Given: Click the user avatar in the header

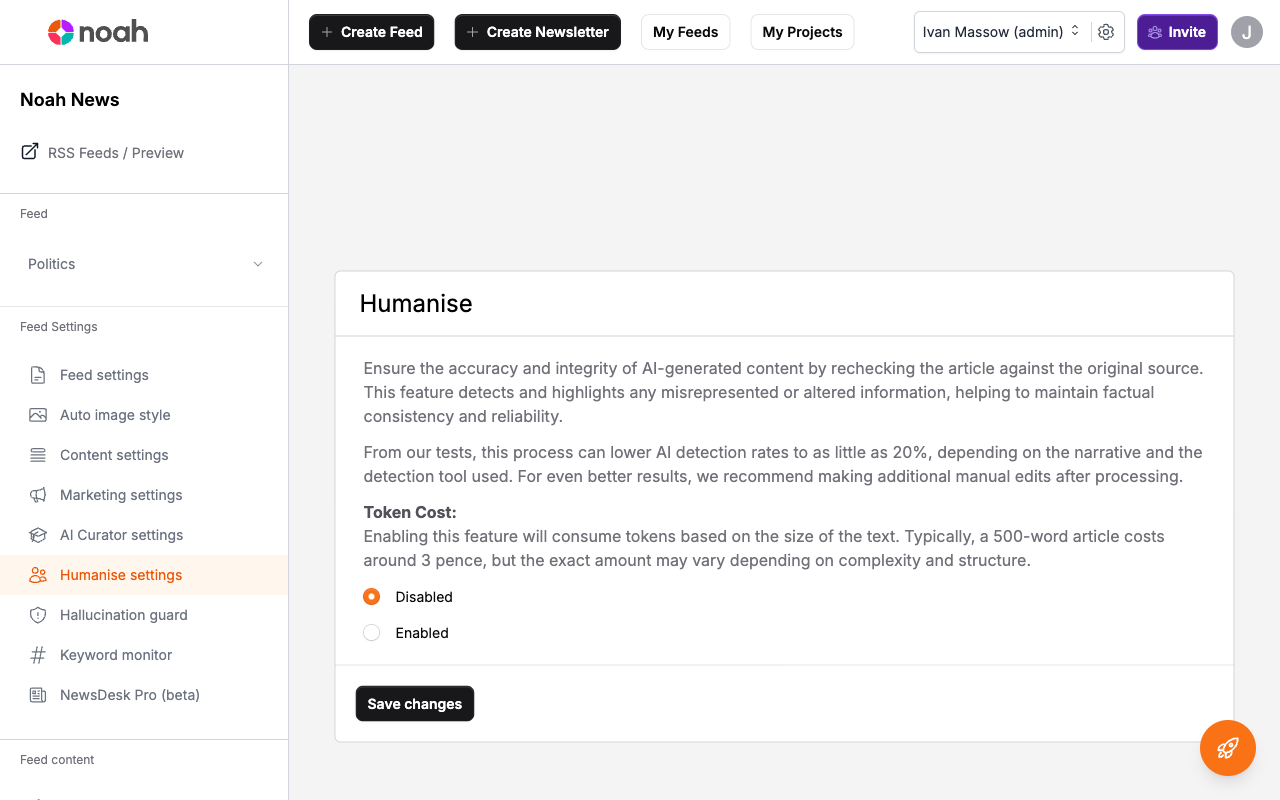Looking at the screenshot, I should click(1246, 32).
